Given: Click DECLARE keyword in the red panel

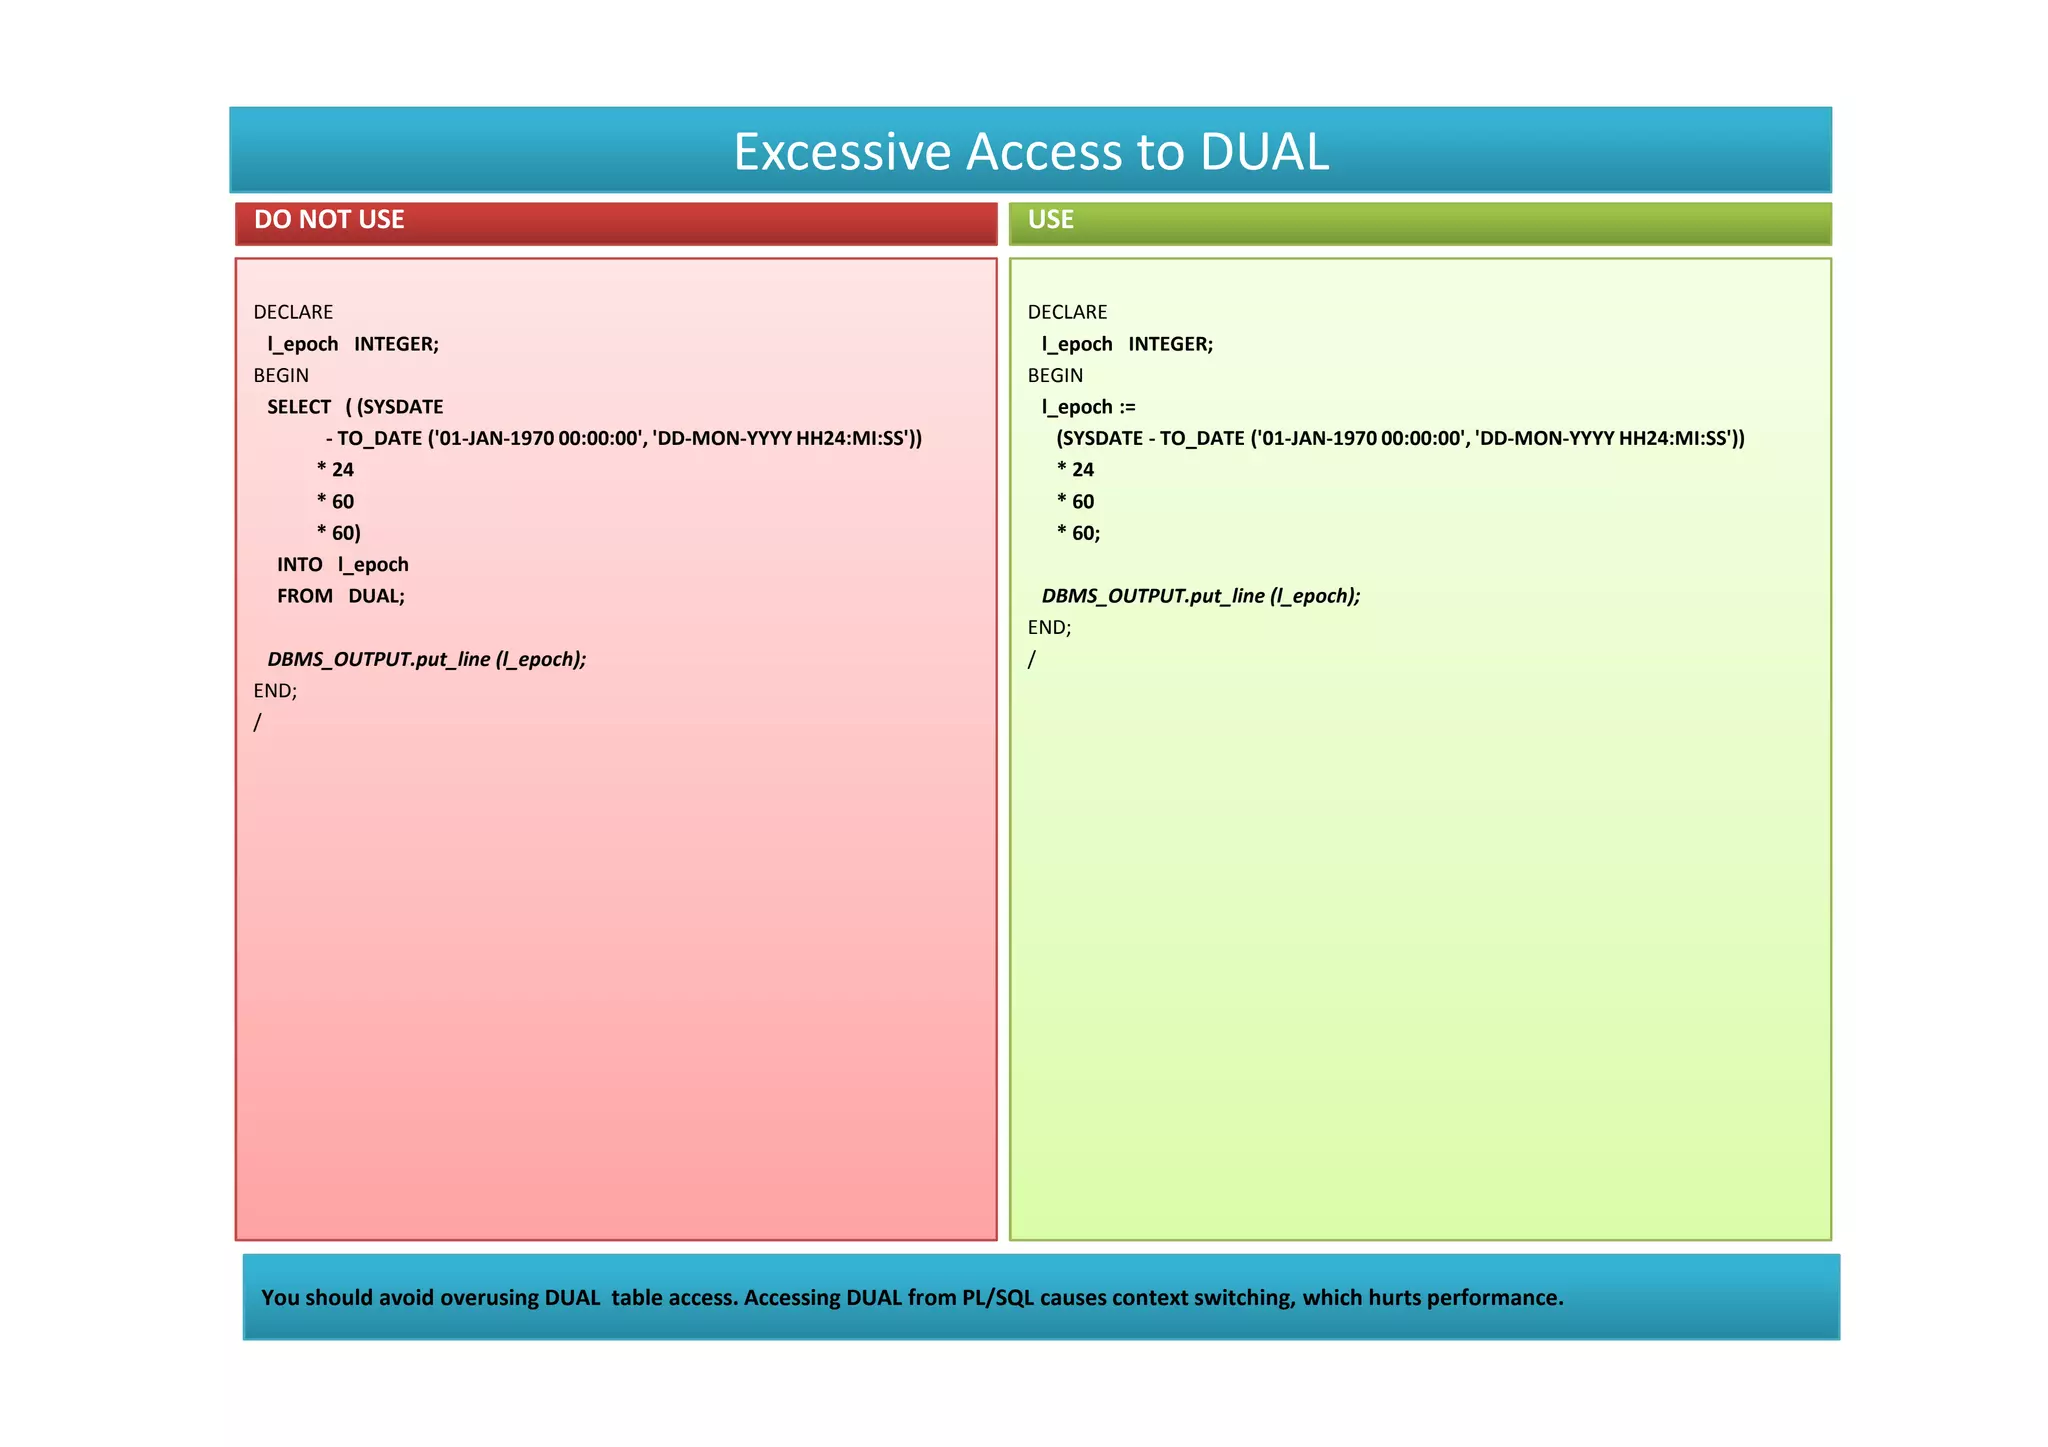Looking at the screenshot, I should click(293, 312).
